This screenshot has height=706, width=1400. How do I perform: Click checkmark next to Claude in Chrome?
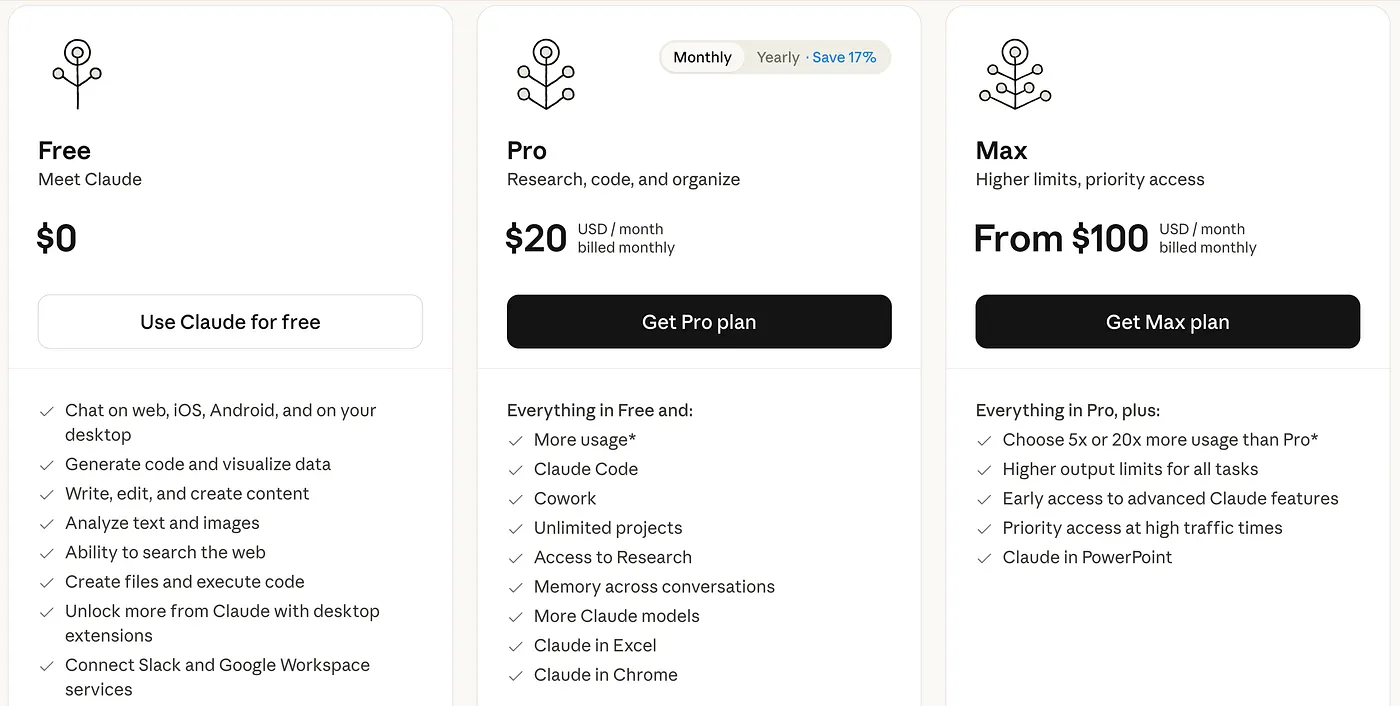516,676
